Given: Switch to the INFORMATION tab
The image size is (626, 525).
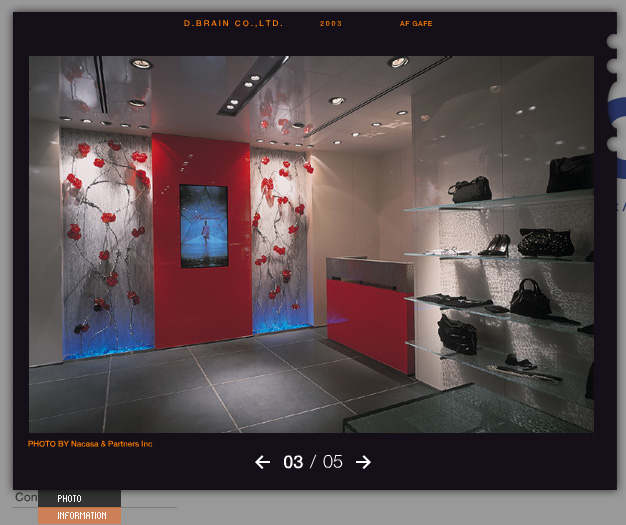Looking at the screenshot, I should 79,516.
